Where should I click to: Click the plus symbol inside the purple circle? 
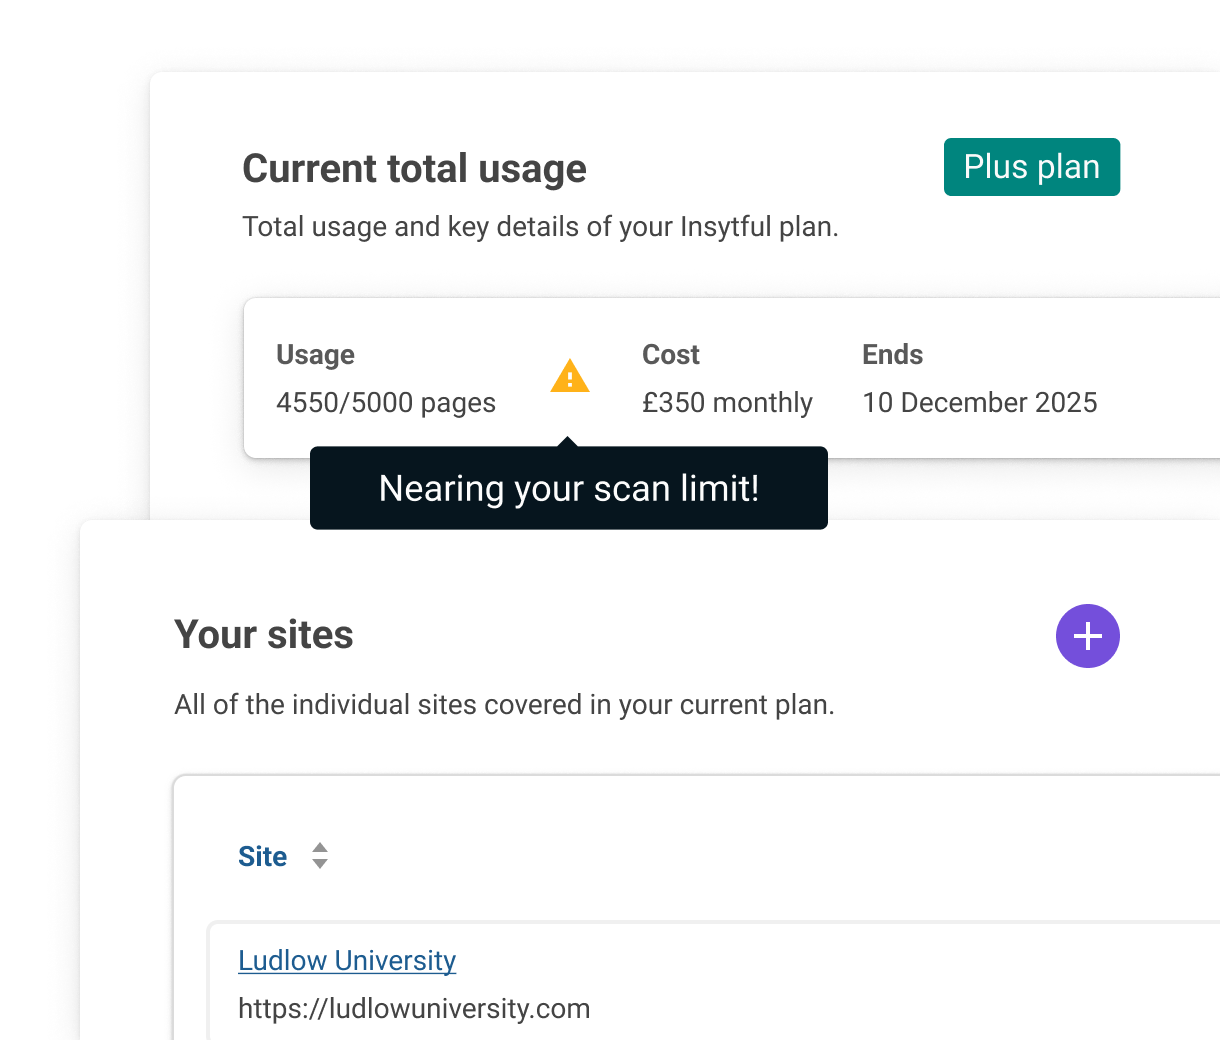coord(1088,636)
